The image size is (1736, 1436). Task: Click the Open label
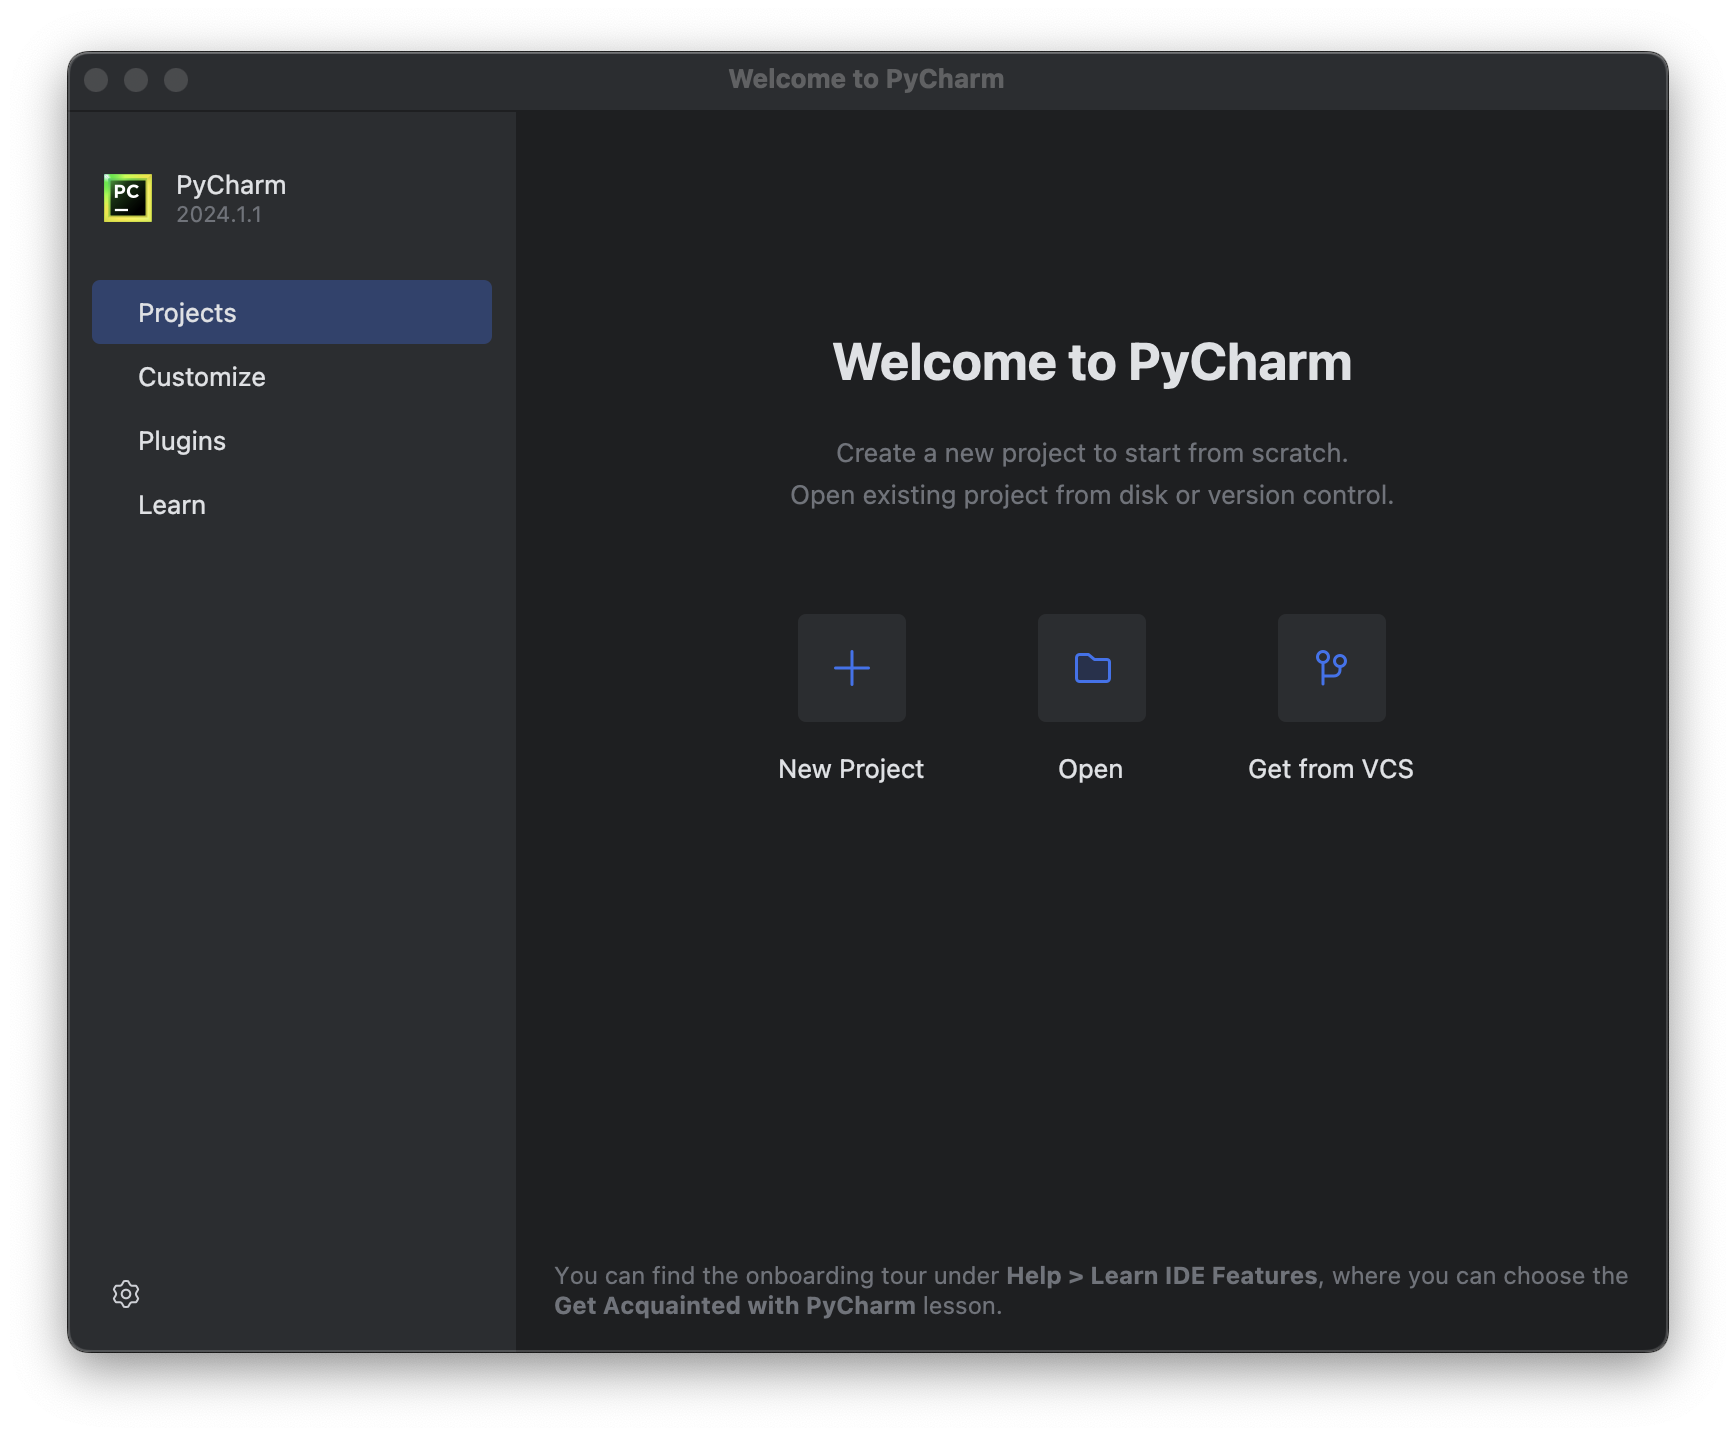point(1091,769)
